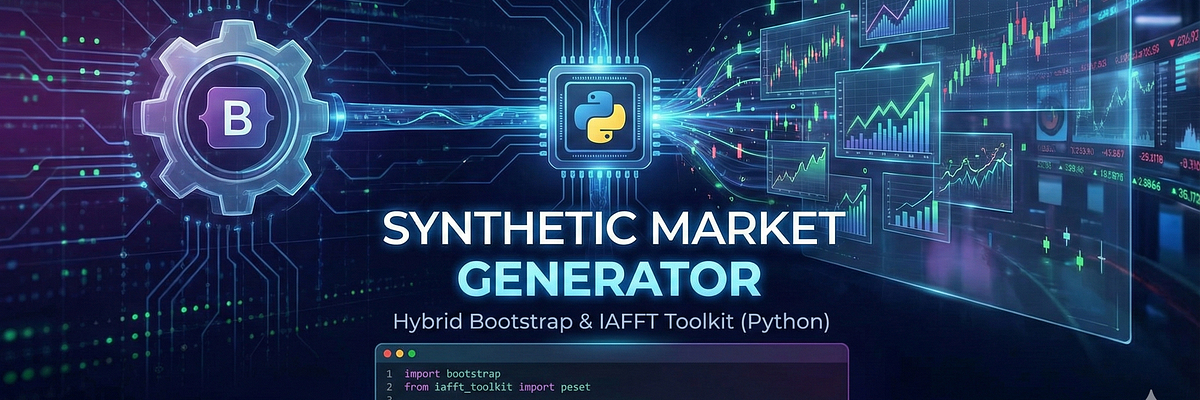Click the green dot on code window
Viewport: 1200px width, 400px height.
(411, 354)
